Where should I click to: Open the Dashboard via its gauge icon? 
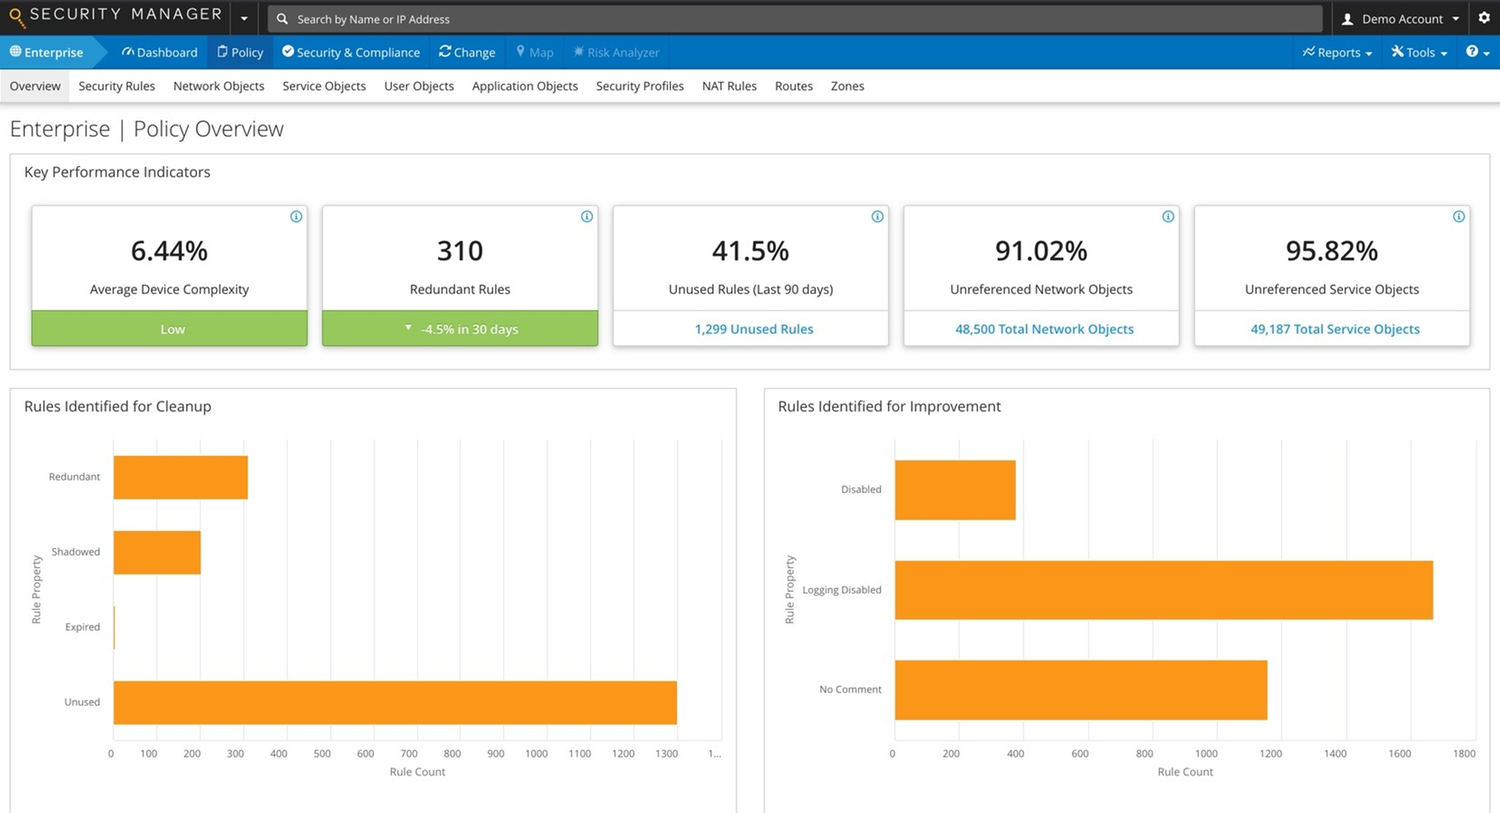(131, 52)
